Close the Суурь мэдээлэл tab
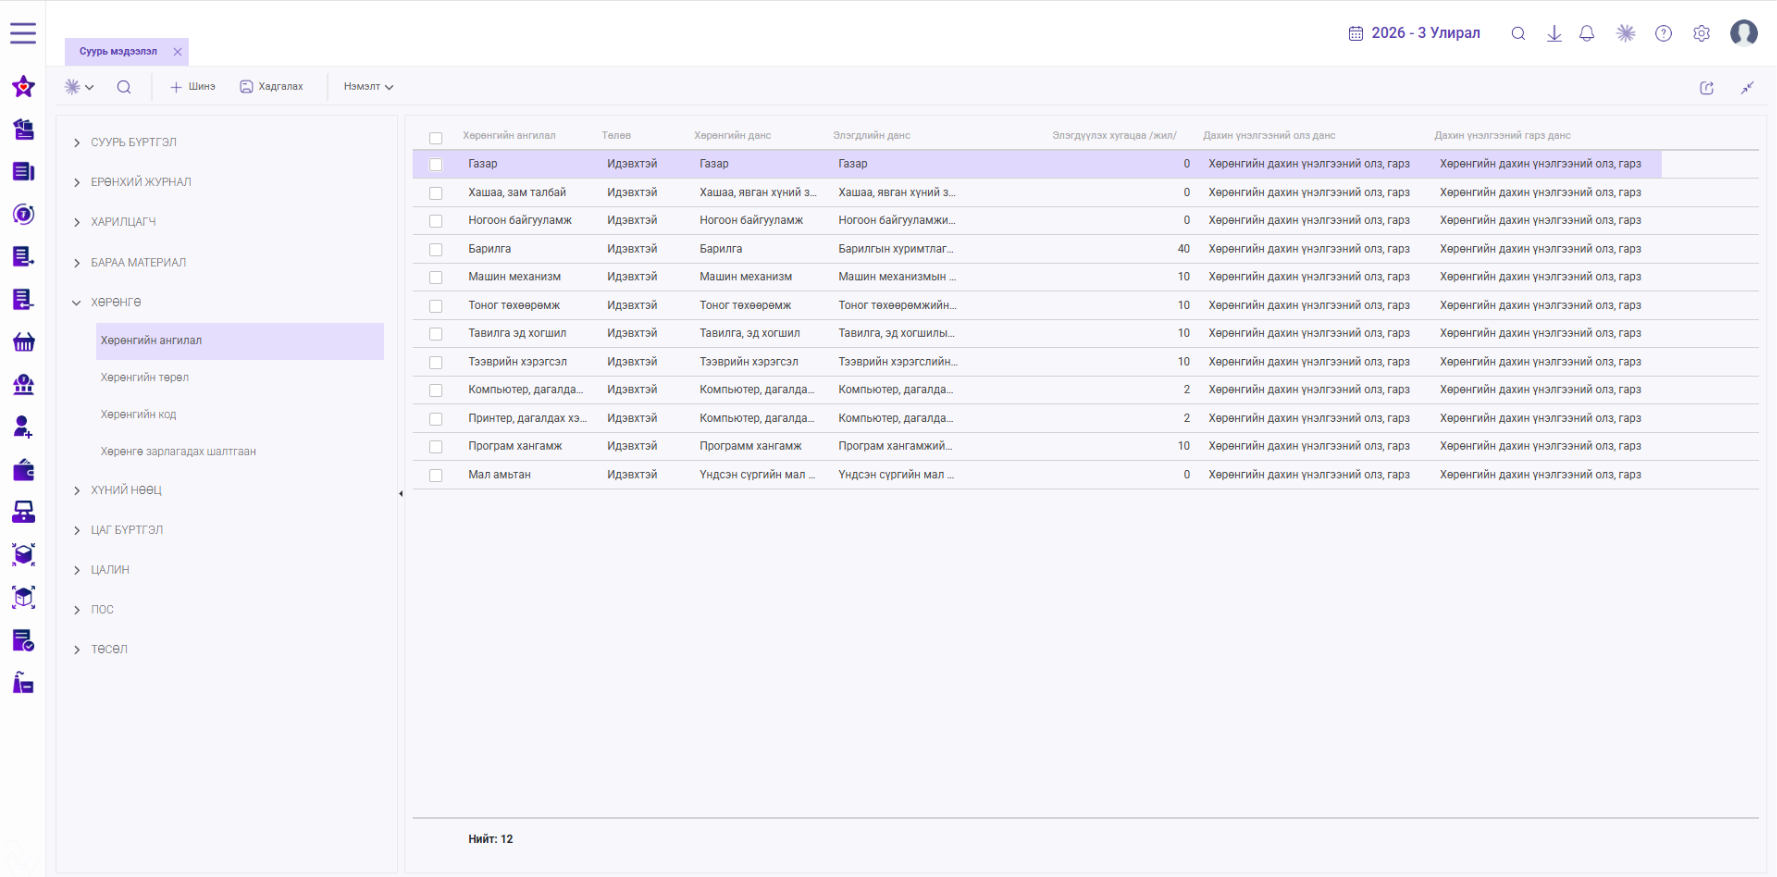Screen dimensions: 1777x877 [177, 52]
